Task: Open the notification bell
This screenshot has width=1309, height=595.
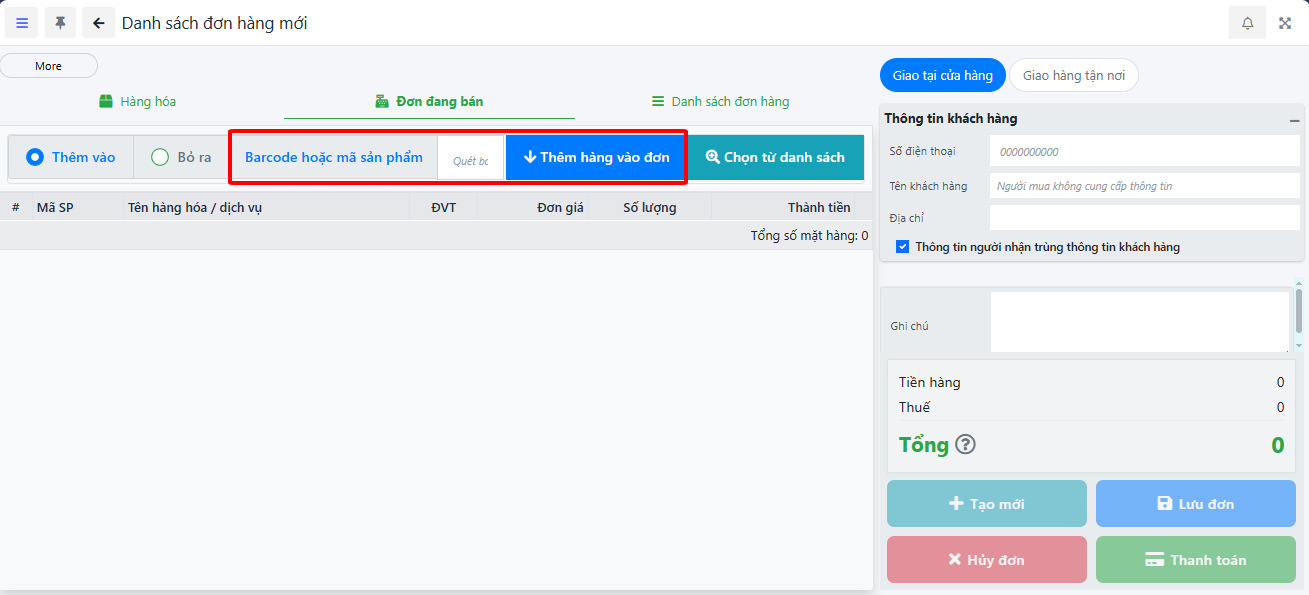Action: click(x=1247, y=23)
